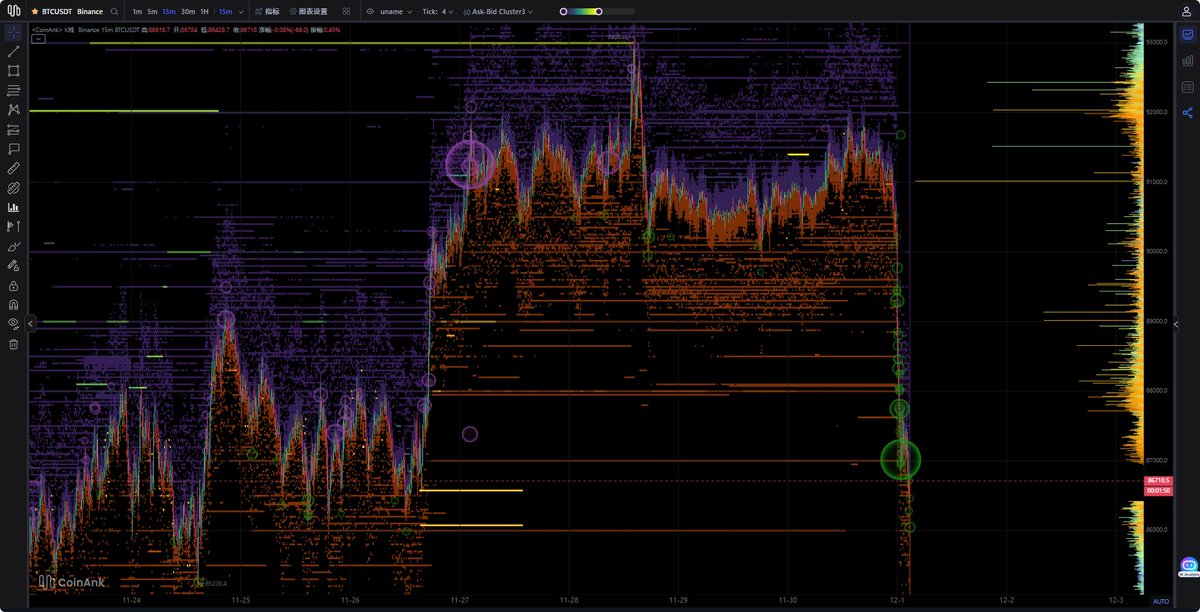Select the comment annotation tool

(x=14, y=149)
